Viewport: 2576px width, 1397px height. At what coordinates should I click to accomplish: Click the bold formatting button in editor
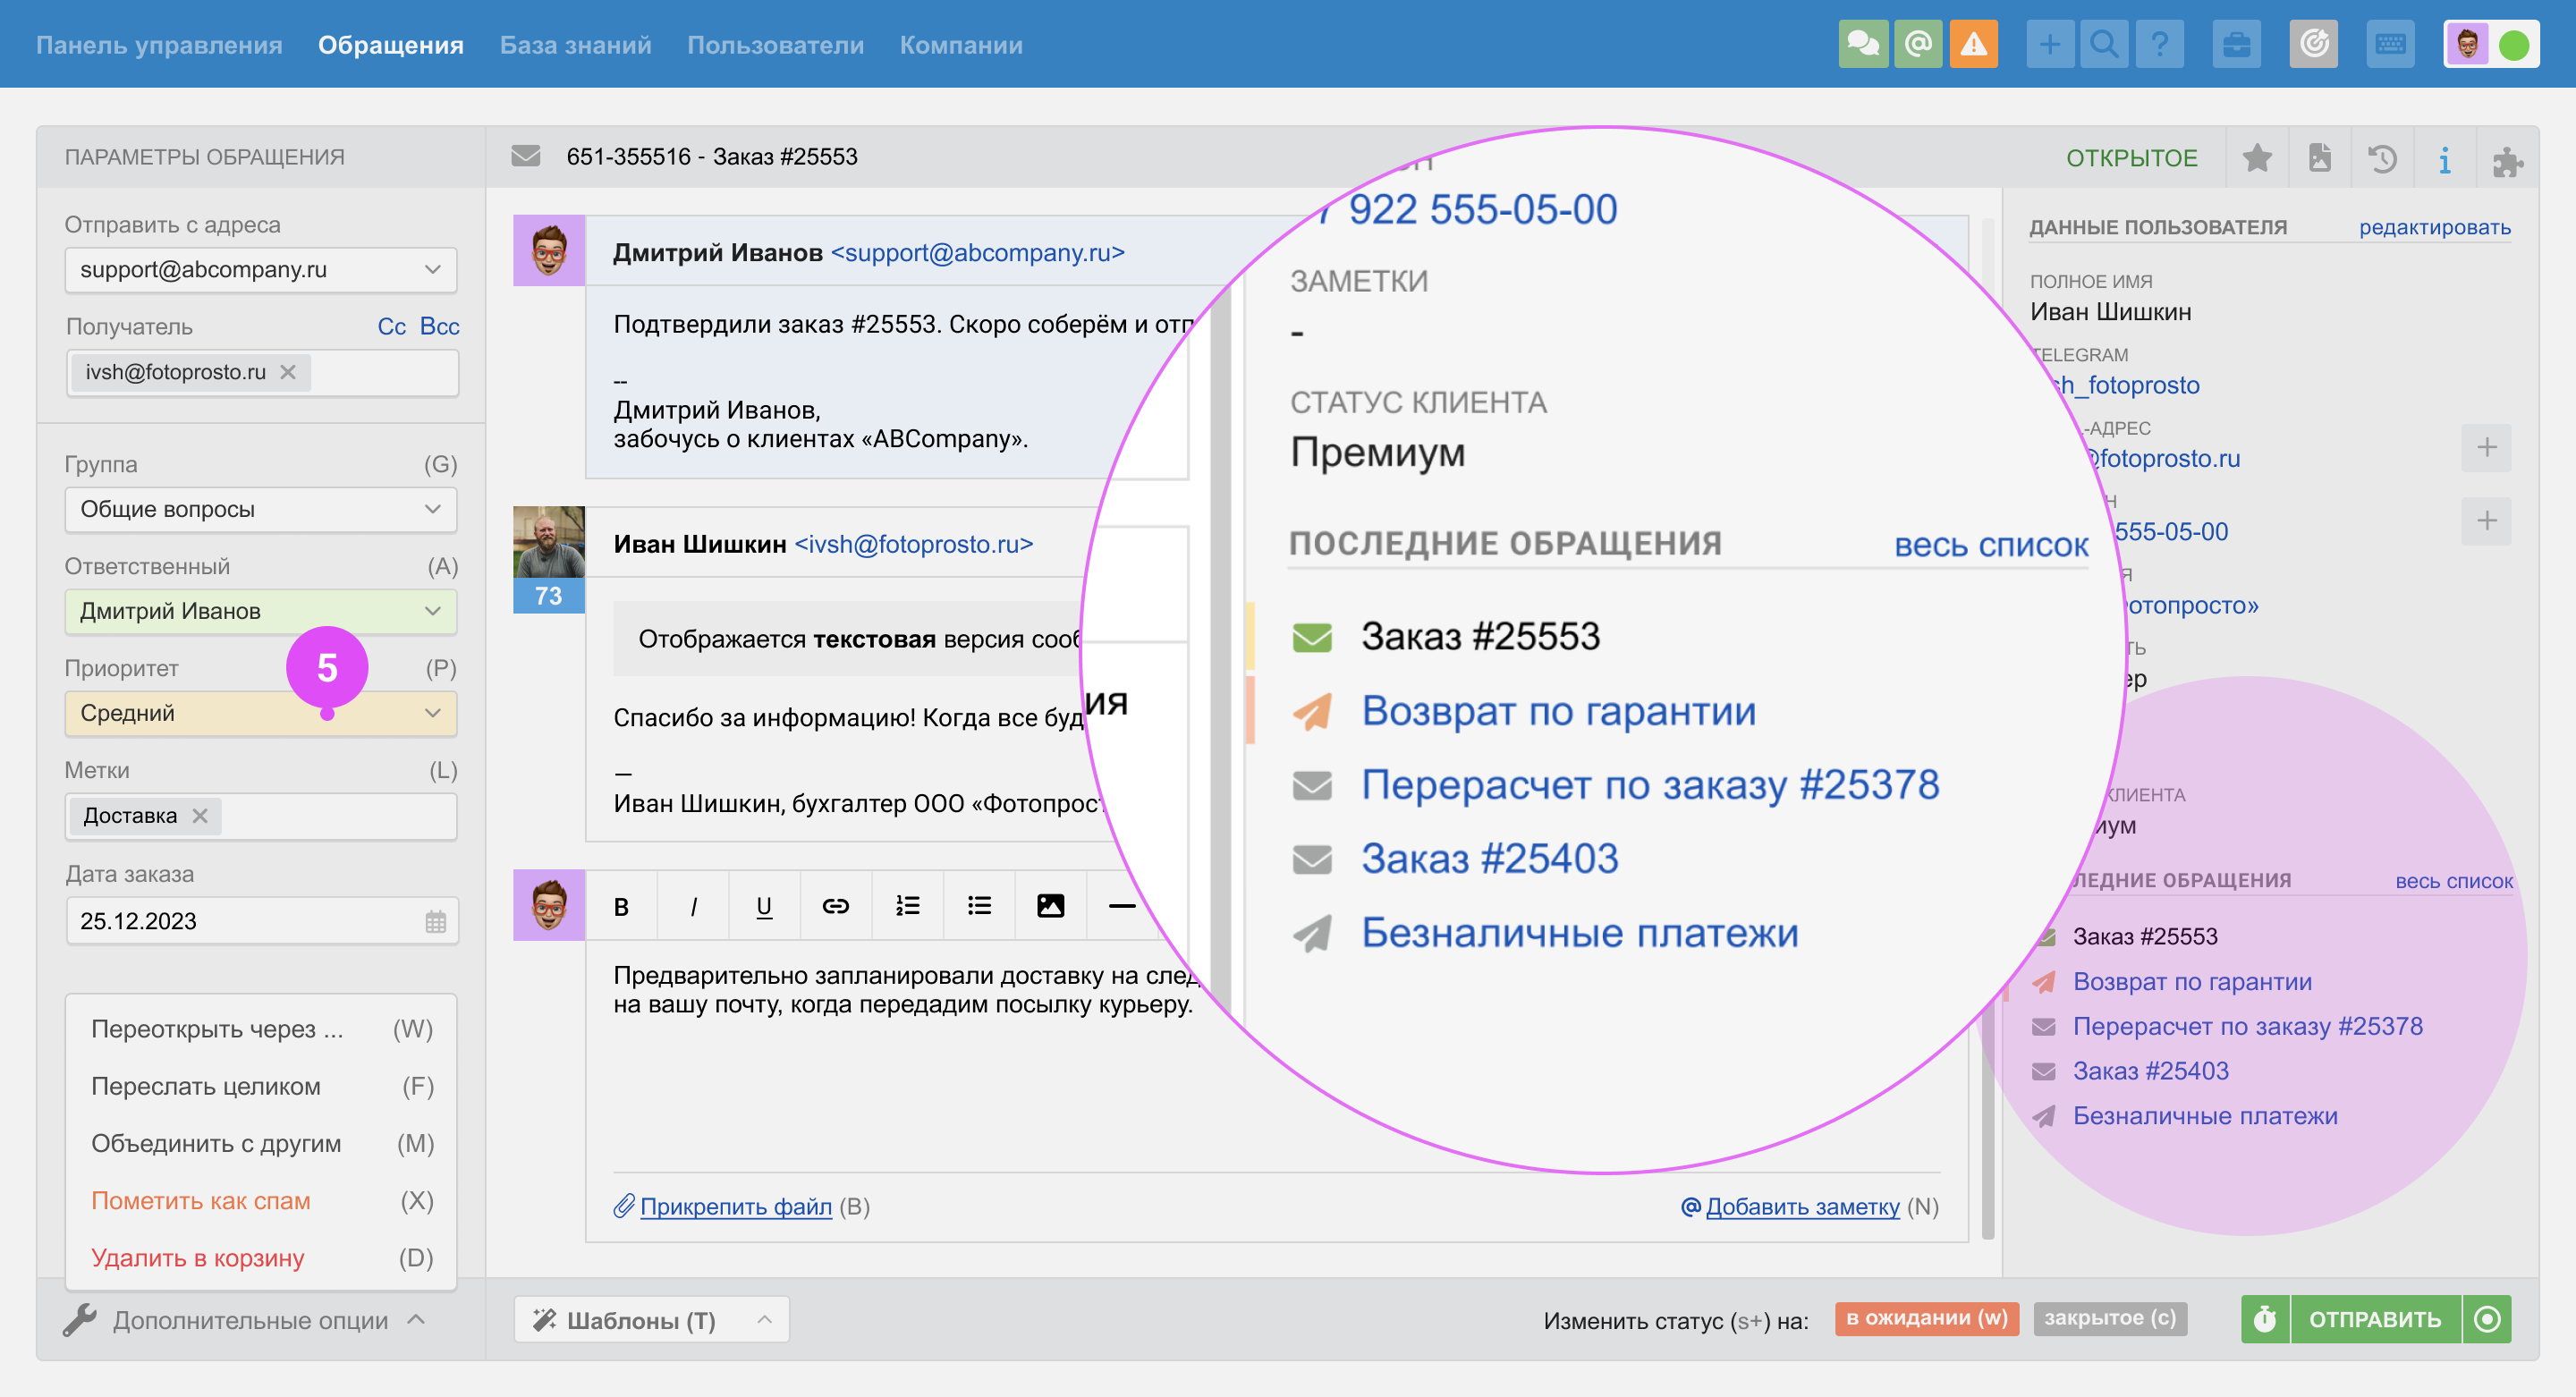pos(621,906)
